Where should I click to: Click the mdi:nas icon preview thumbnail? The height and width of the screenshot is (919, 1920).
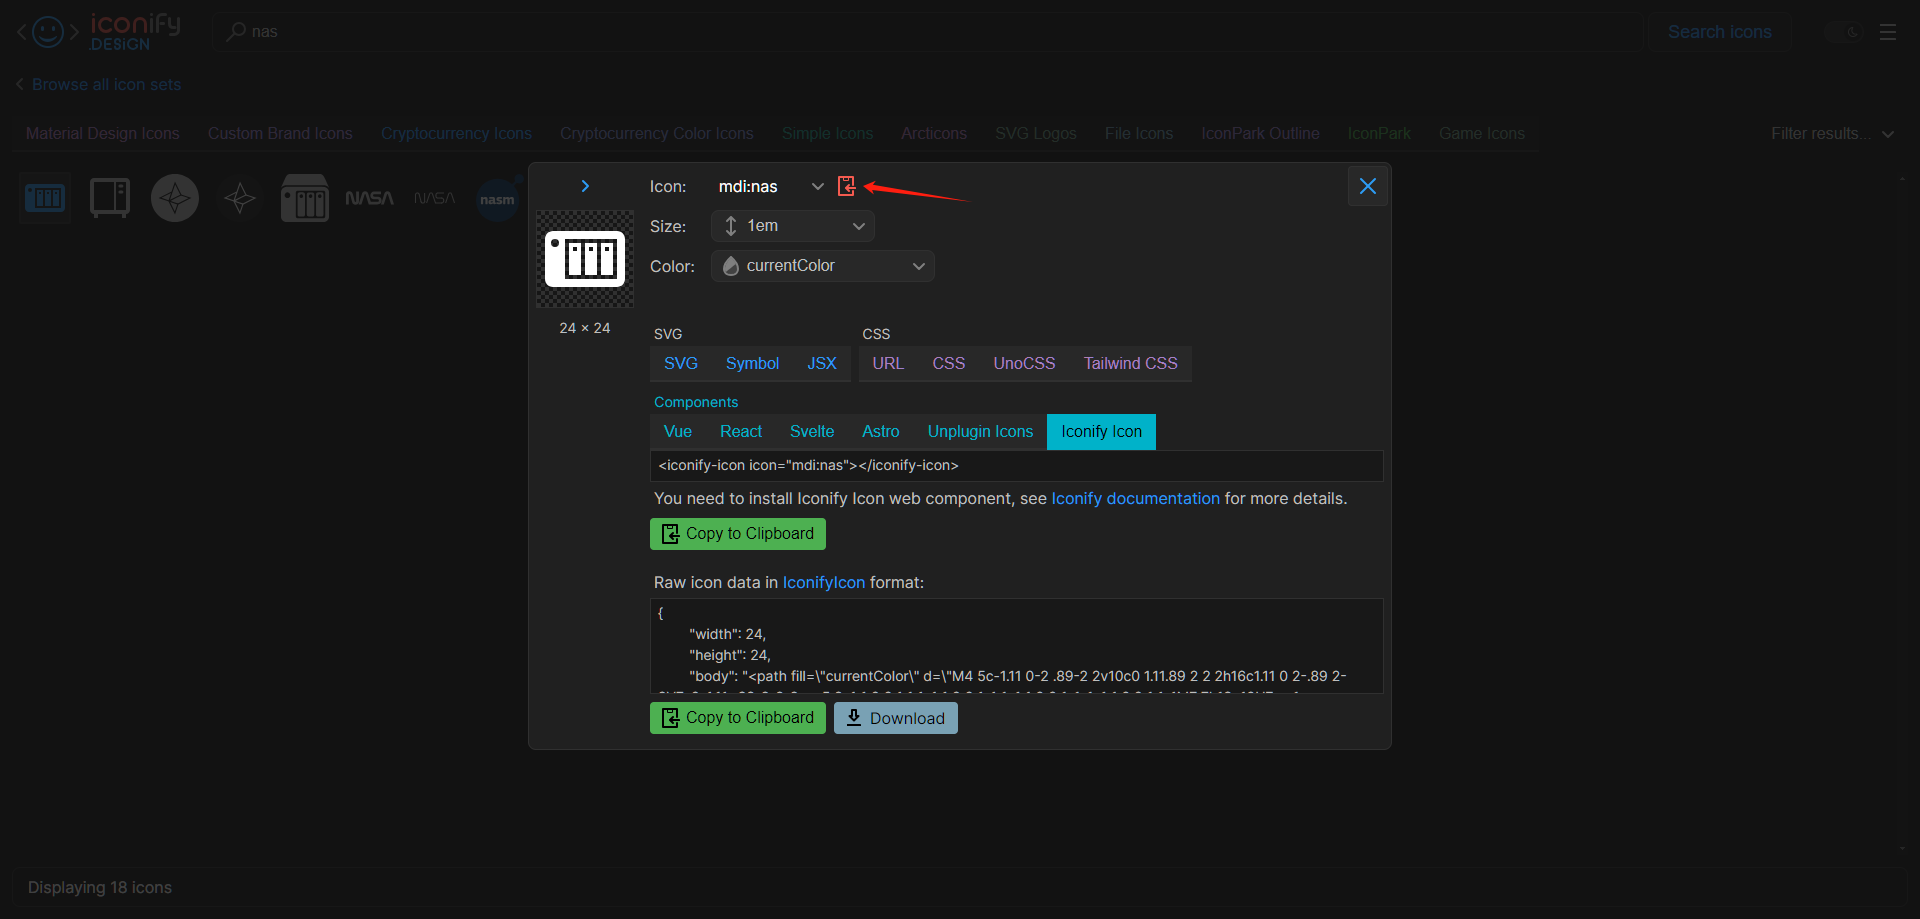pos(585,259)
